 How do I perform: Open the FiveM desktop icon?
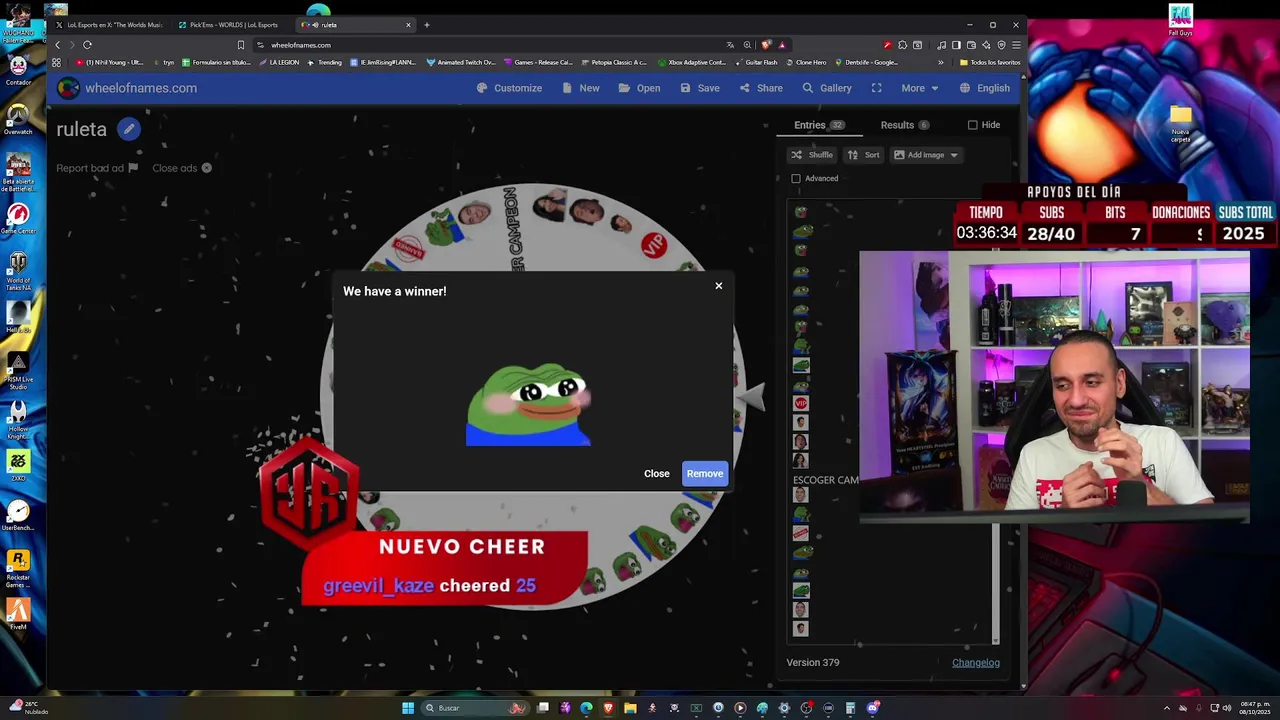click(x=18, y=613)
